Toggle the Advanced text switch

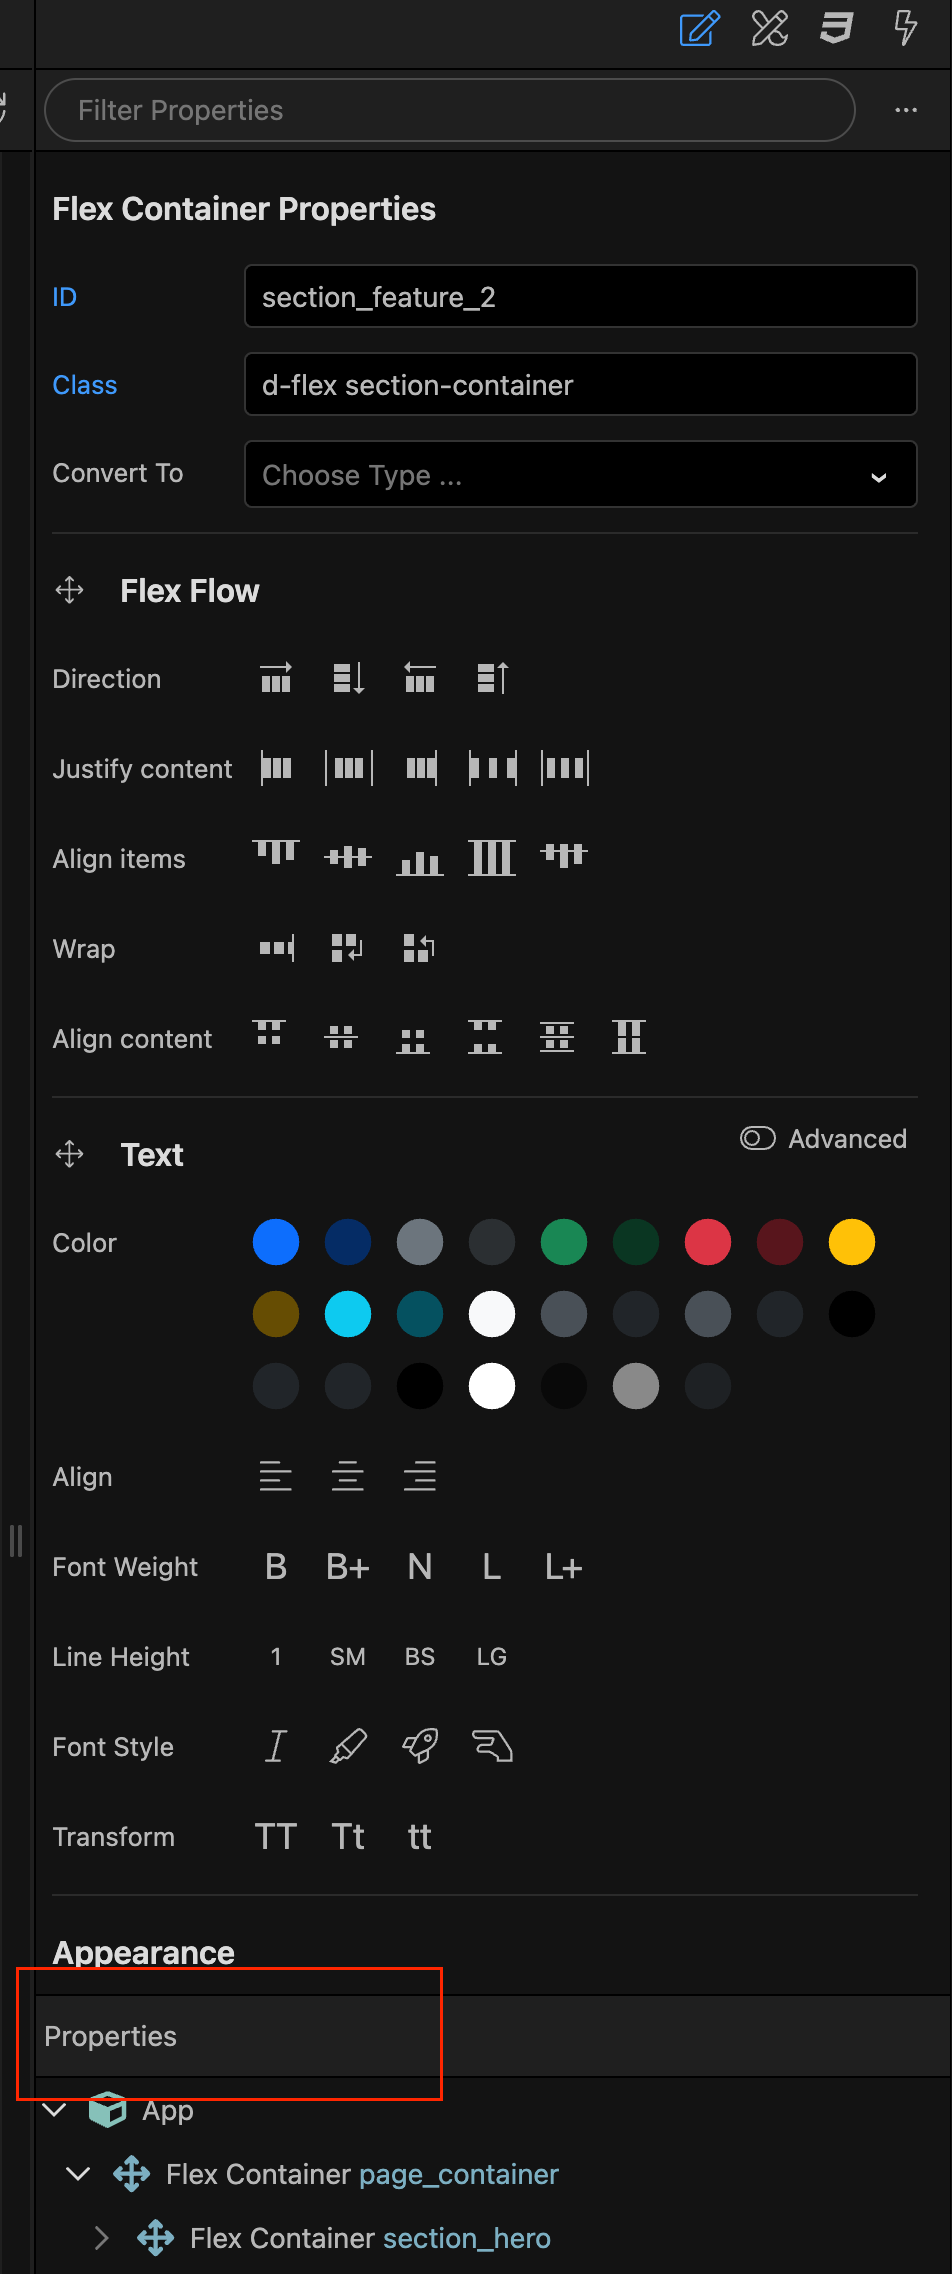tap(758, 1138)
